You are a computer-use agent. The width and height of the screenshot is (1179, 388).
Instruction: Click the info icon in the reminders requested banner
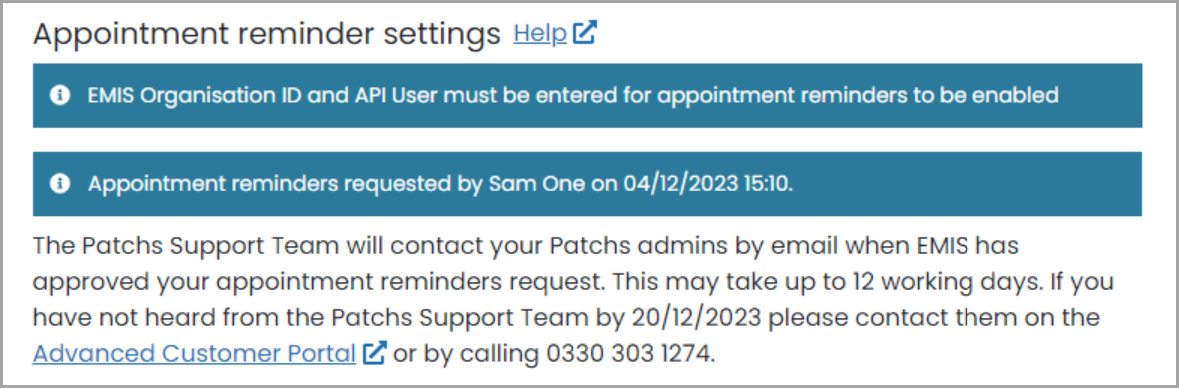pos(59,183)
